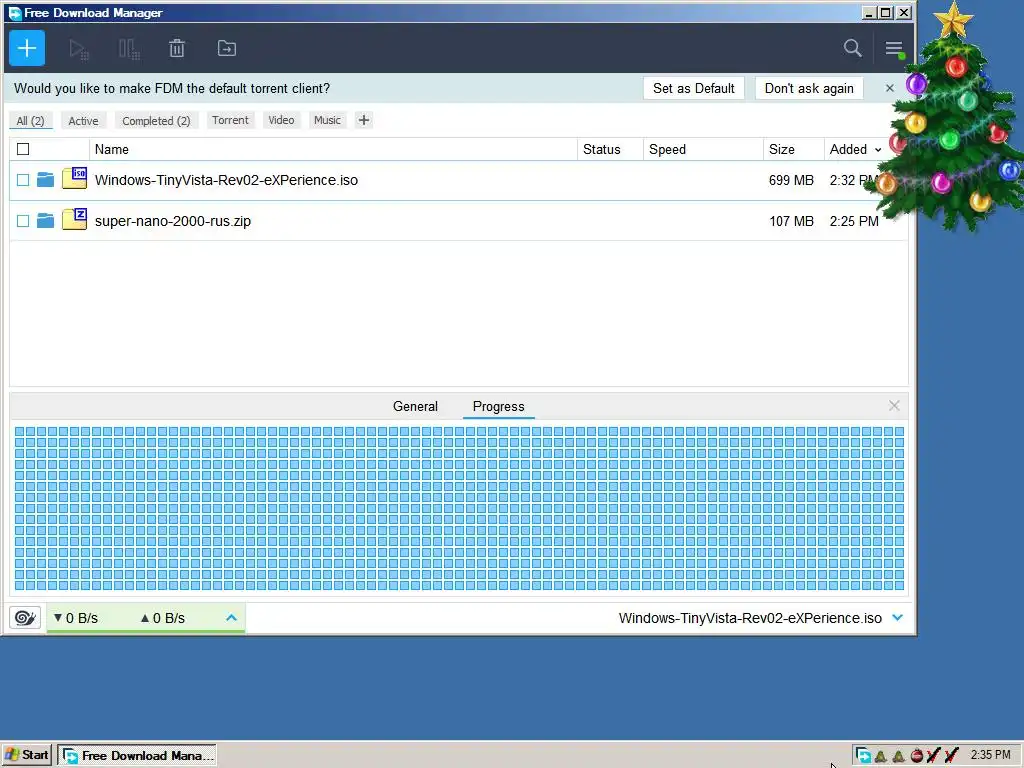Click the banner question about default torrent client
The height and width of the screenshot is (768, 1024).
[x=172, y=88]
